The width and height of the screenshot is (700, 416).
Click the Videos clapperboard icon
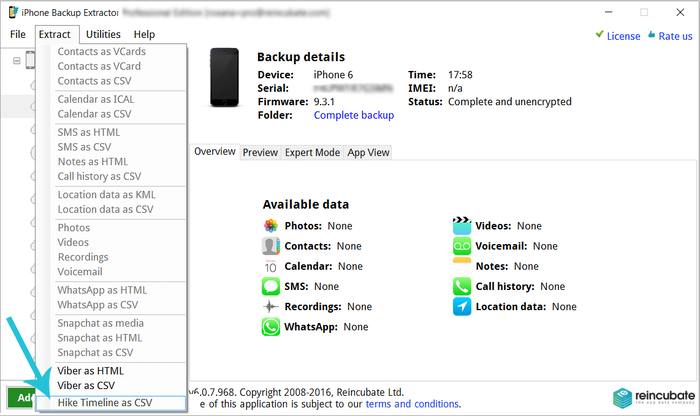pos(462,226)
